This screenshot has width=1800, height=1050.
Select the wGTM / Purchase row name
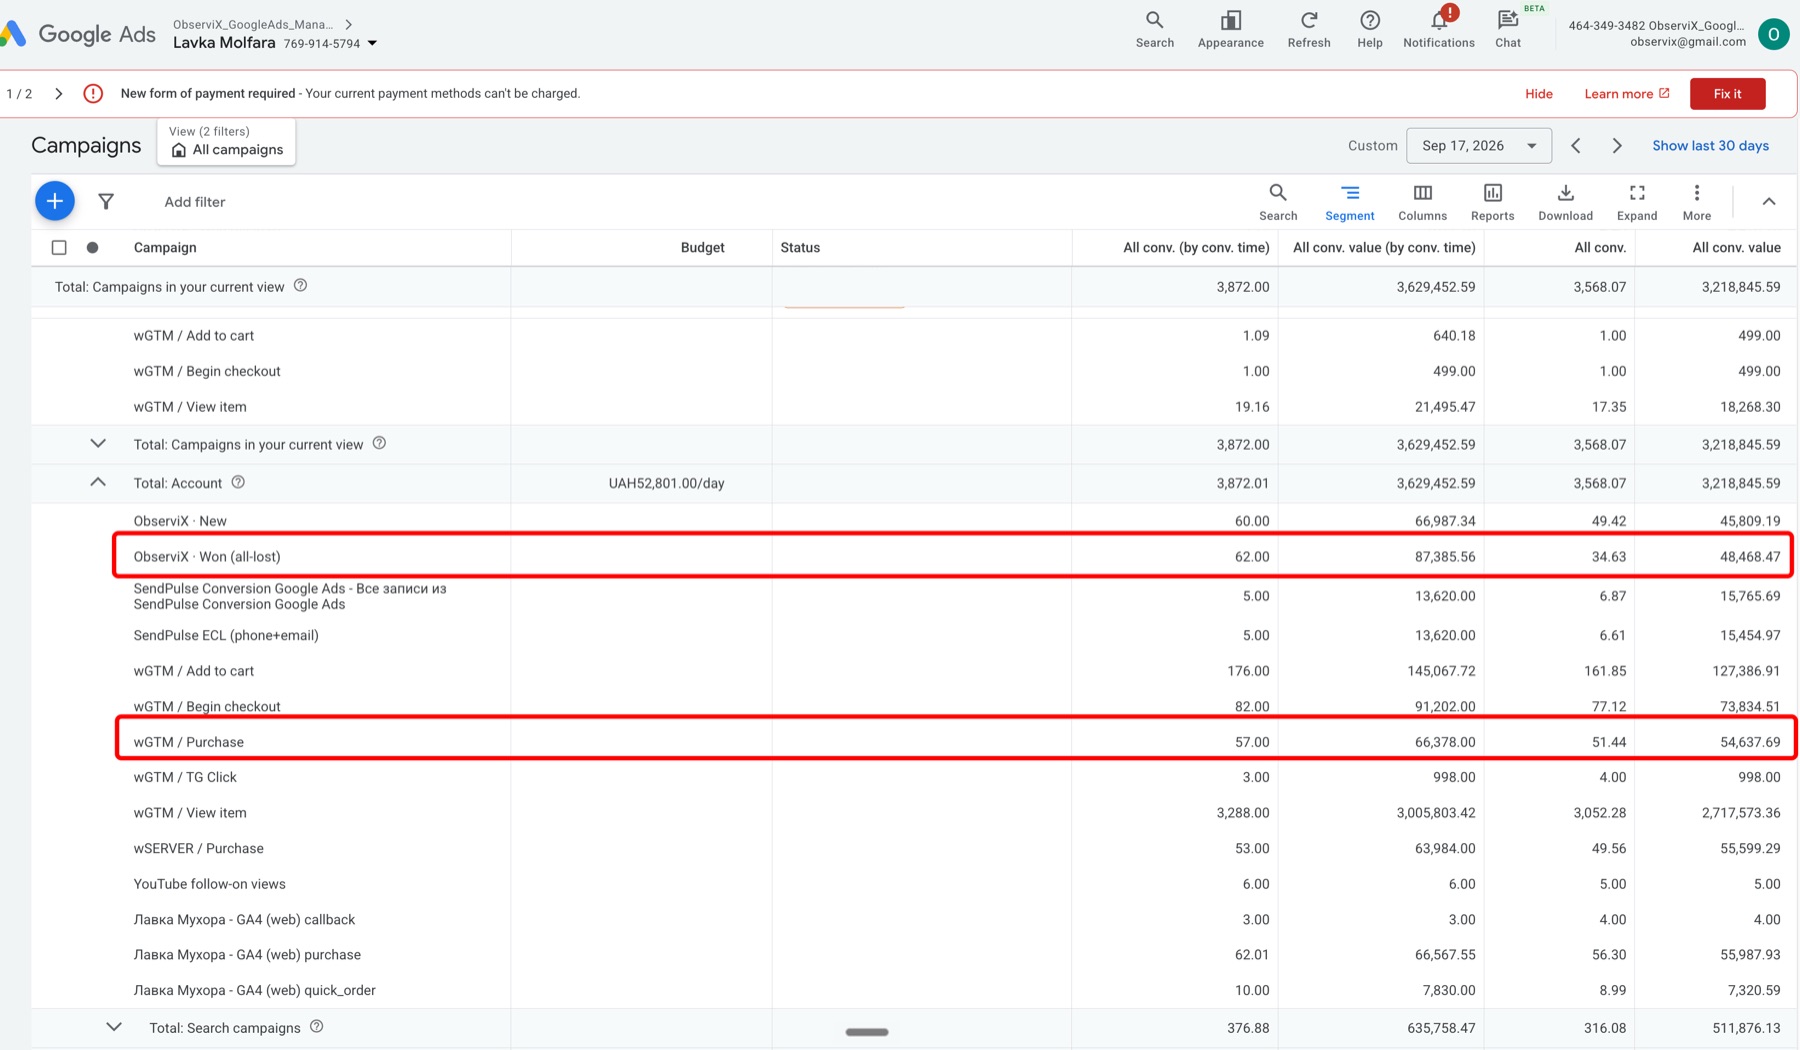coord(189,741)
